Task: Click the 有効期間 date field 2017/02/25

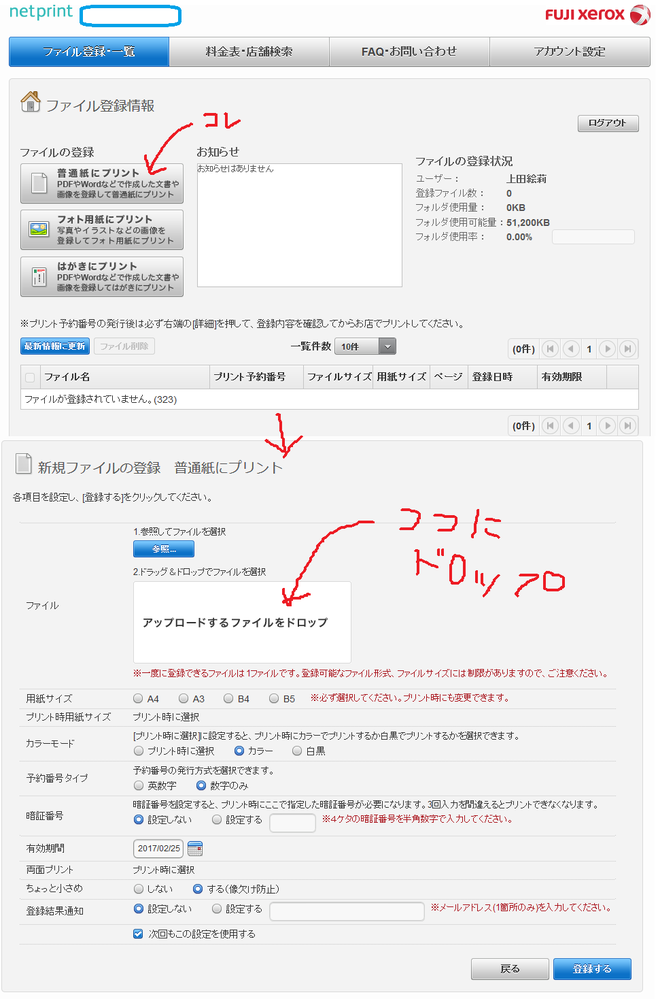Action: pyautogui.click(x=159, y=849)
